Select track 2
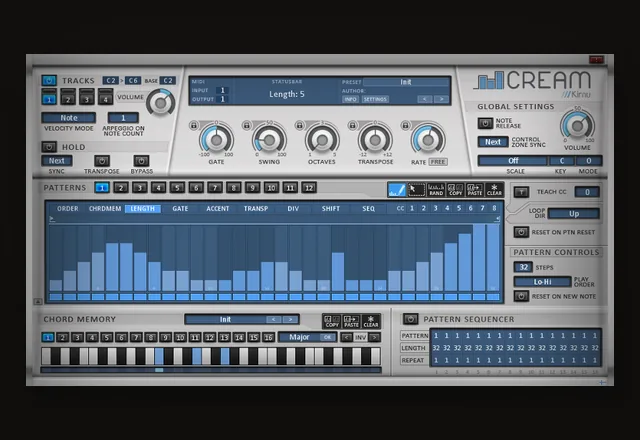 pyautogui.click(x=68, y=99)
